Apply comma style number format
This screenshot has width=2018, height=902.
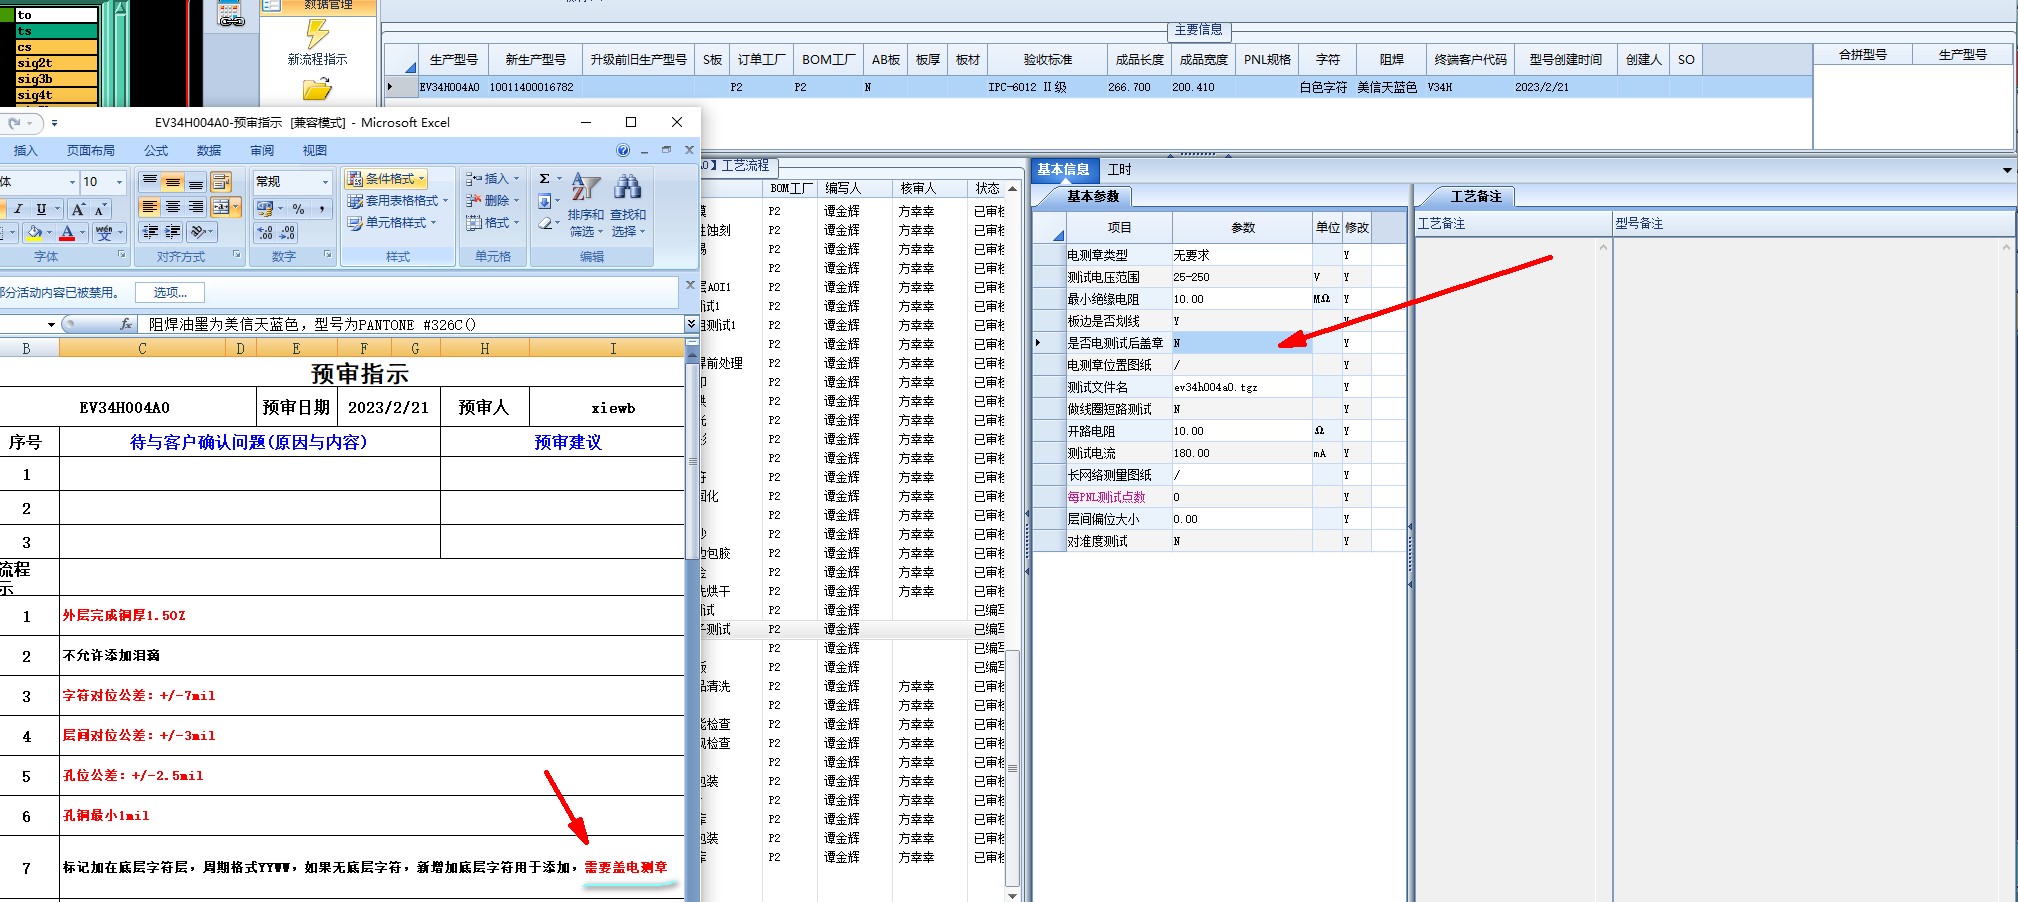pyautogui.click(x=321, y=208)
